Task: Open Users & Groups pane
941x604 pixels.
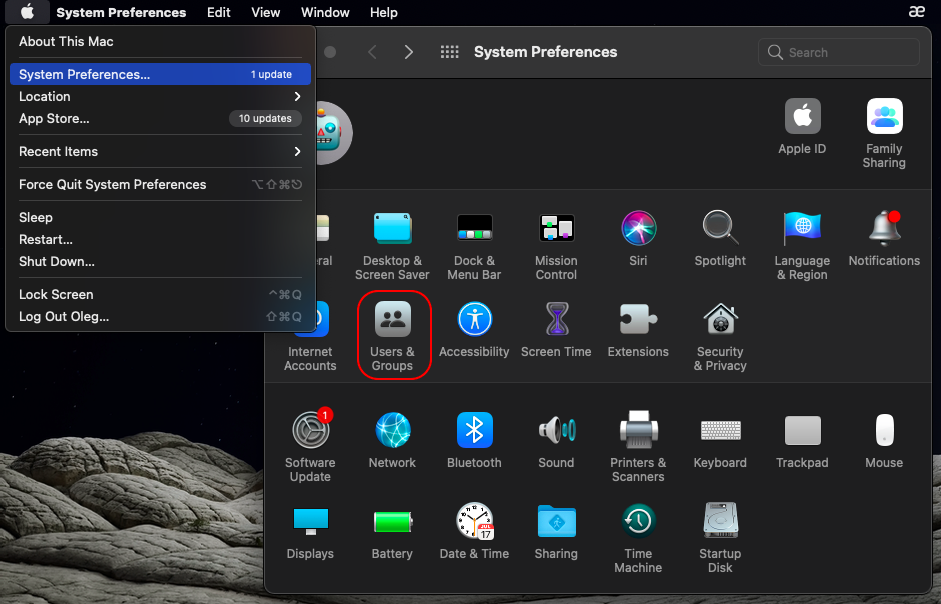Action: pos(392,336)
